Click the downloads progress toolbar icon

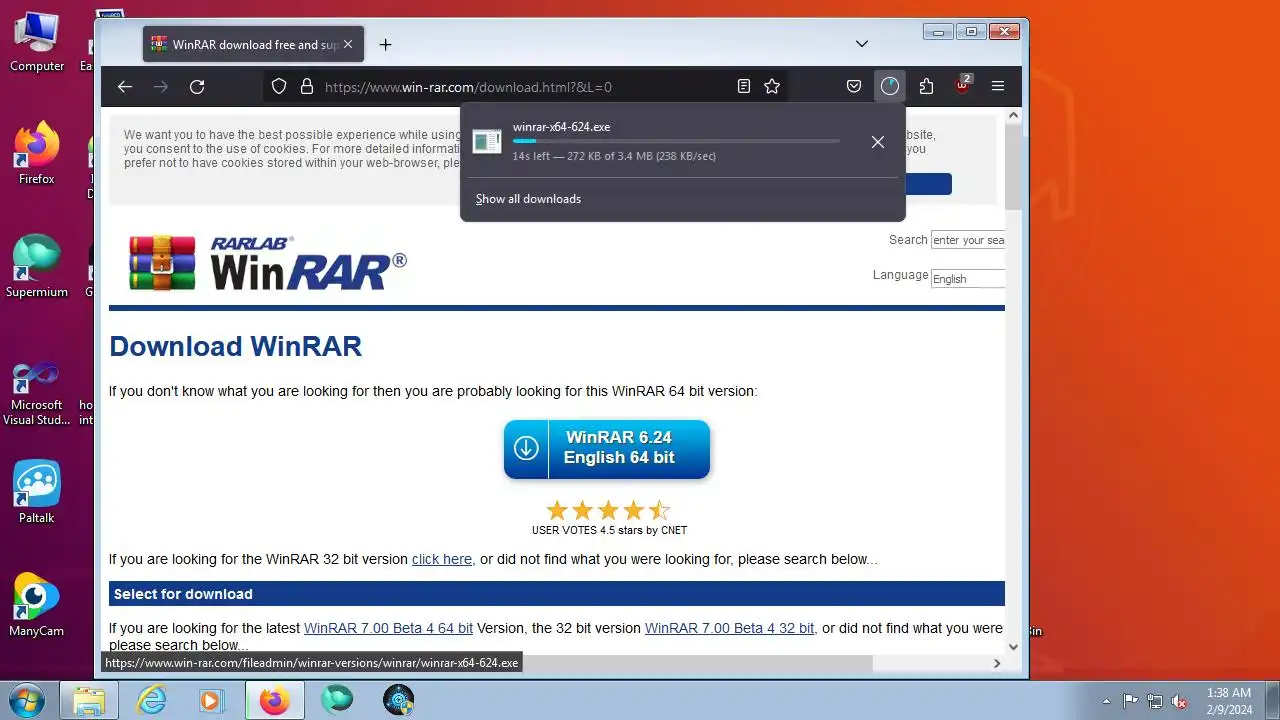coord(890,87)
